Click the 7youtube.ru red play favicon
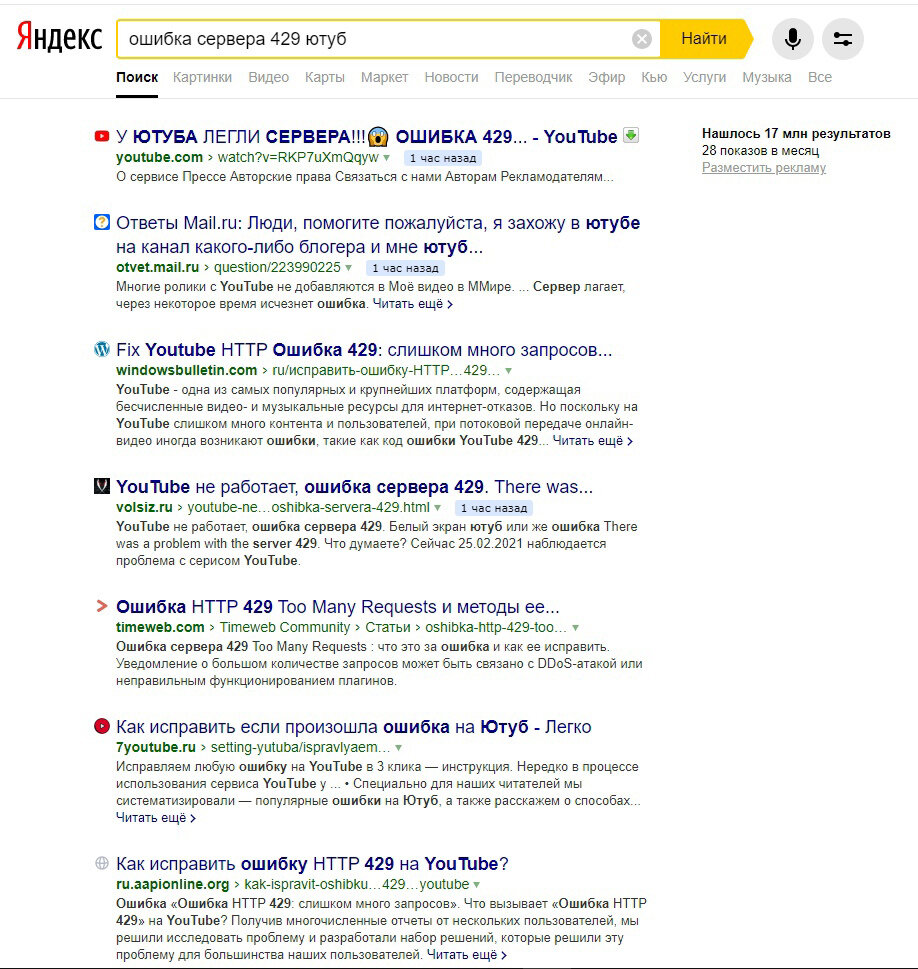 coord(101,726)
